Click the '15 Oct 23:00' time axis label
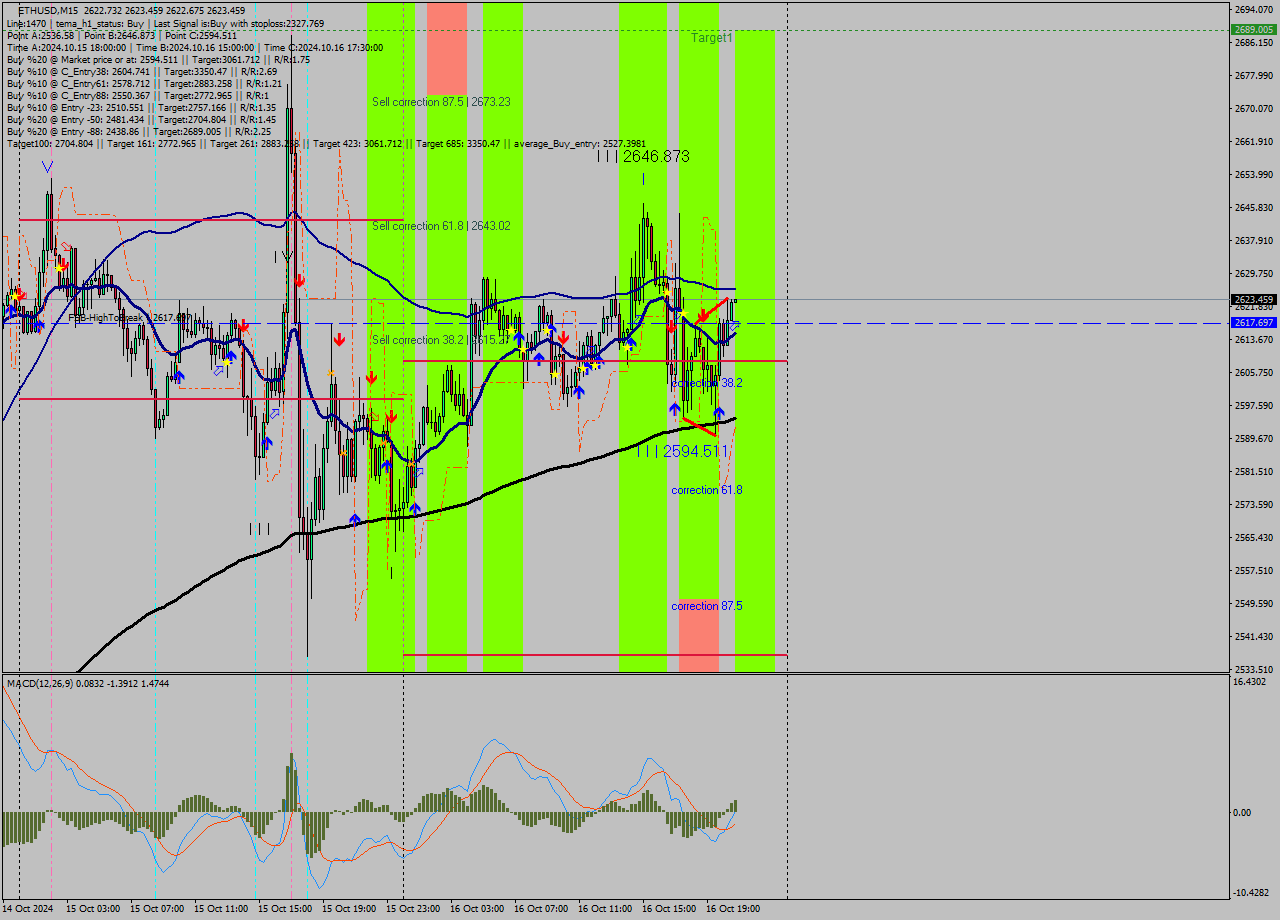Screen dimensions: 1280x920 click(414, 909)
